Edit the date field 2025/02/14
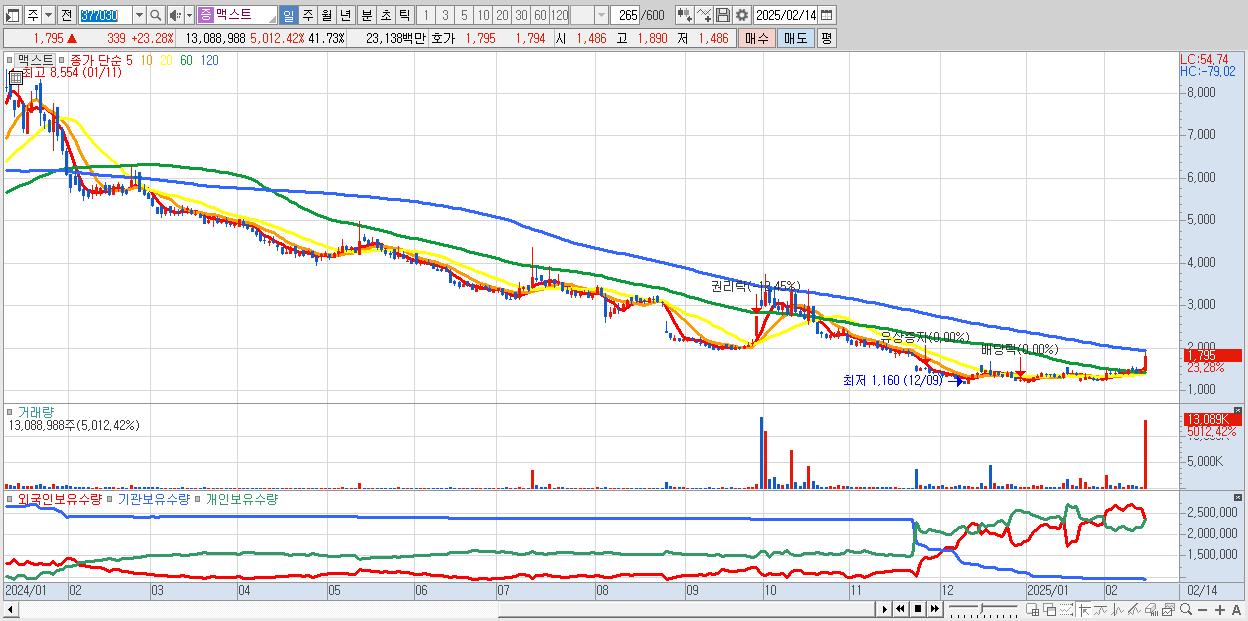Image resolution: width=1248 pixels, height=621 pixels. [x=785, y=15]
